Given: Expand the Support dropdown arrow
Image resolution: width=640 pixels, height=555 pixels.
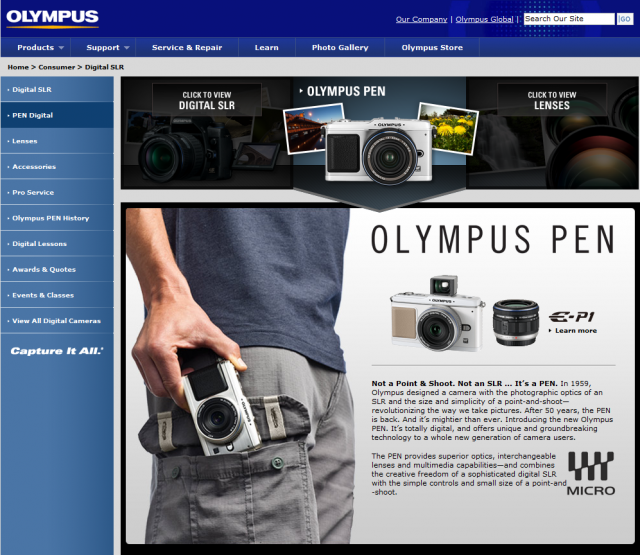Looking at the screenshot, I should (x=127, y=48).
